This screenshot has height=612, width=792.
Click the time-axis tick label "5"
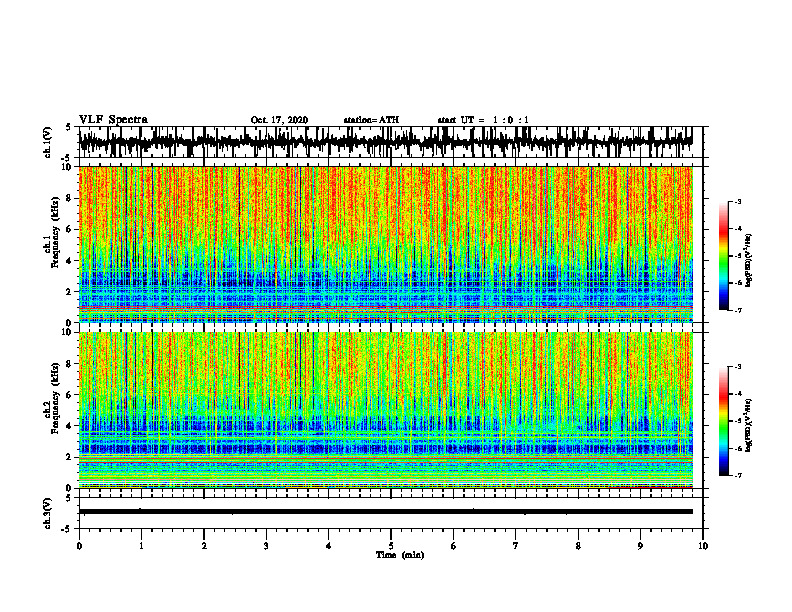point(391,546)
